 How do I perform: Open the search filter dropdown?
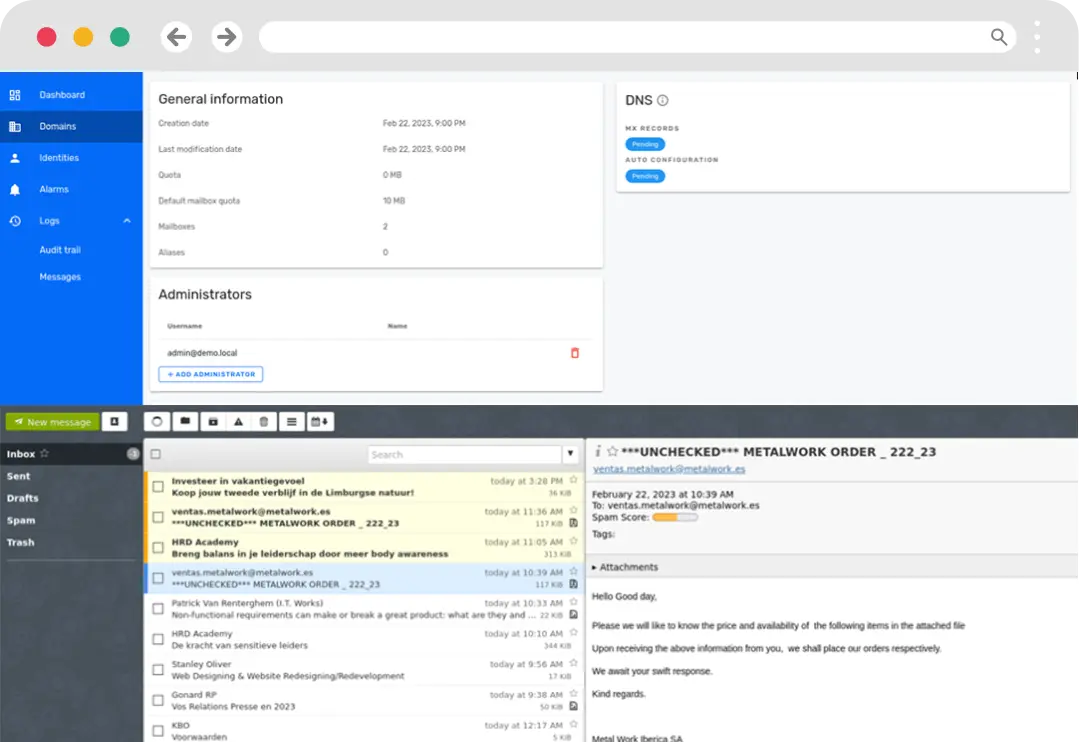coord(571,453)
